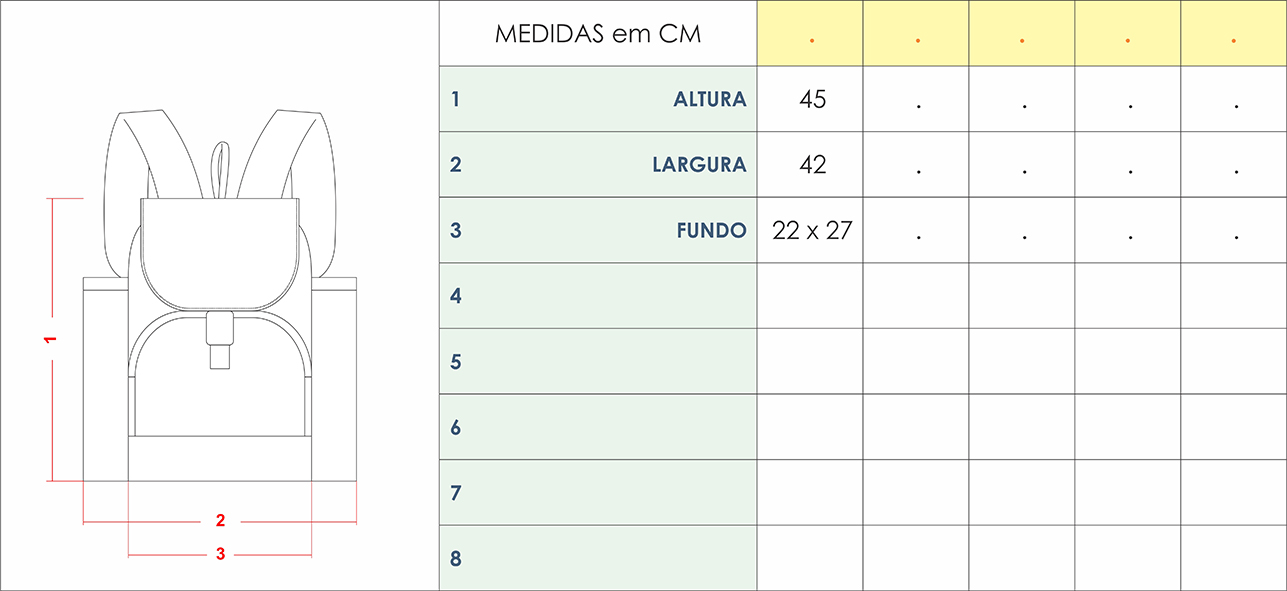The width and height of the screenshot is (1287, 591).
Task: Select the cell with value 42
Action: pyautogui.click(x=811, y=165)
